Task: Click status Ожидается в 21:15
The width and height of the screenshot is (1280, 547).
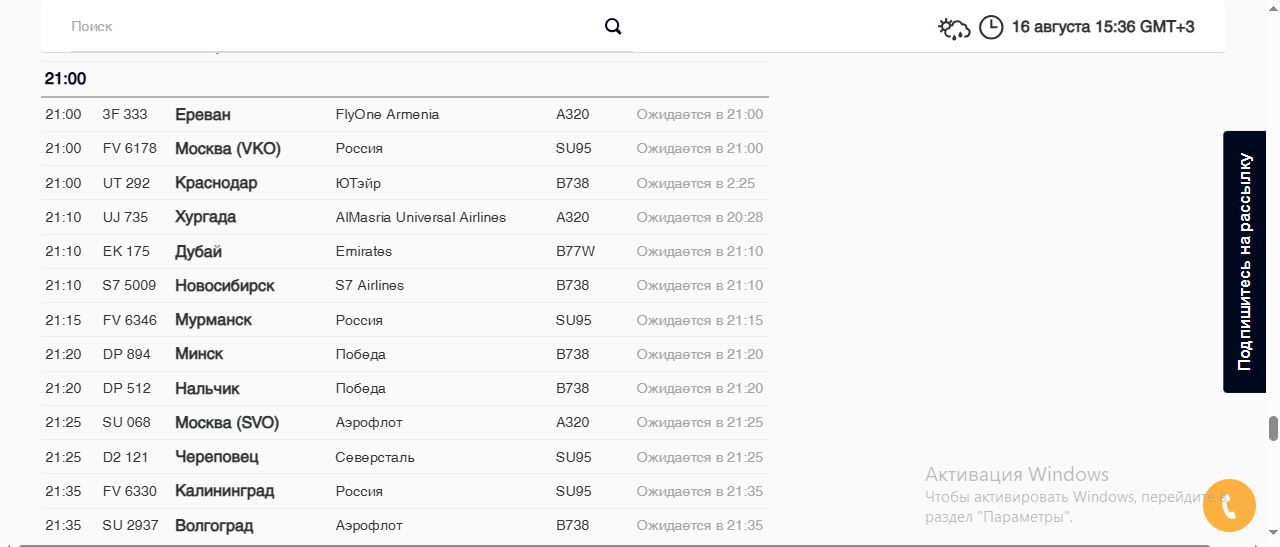Action: pyautogui.click(x=700, y=320)
